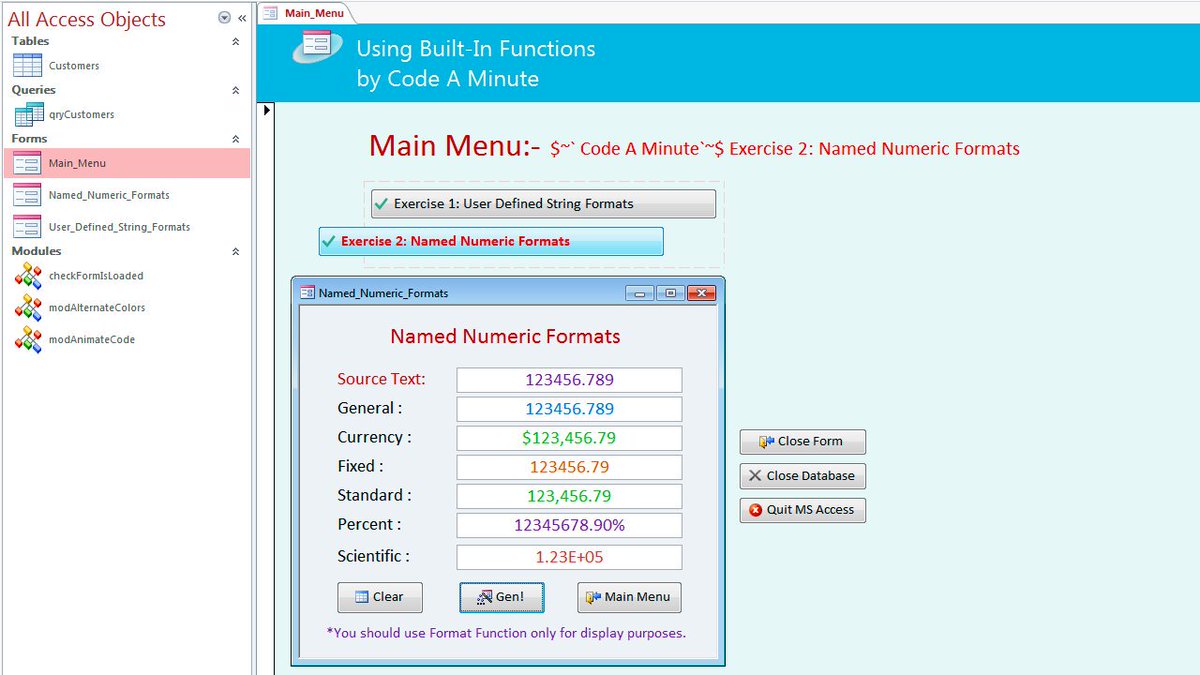Click the Named_Numeric_Formats window title icon
The width and height of the screenshot is (1200, 675).
click(x=307, y=293)
